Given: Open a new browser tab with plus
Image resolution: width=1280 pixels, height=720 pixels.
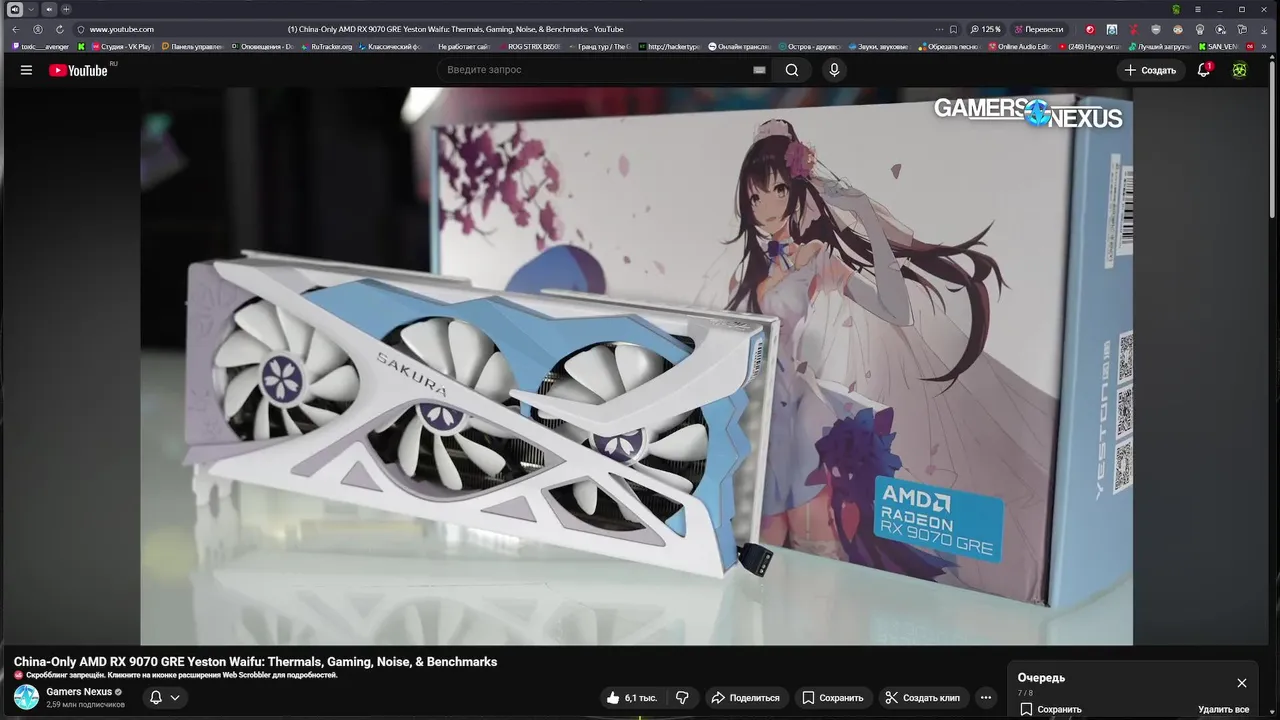Looking at the screenshot, I should tap(66, 9).
